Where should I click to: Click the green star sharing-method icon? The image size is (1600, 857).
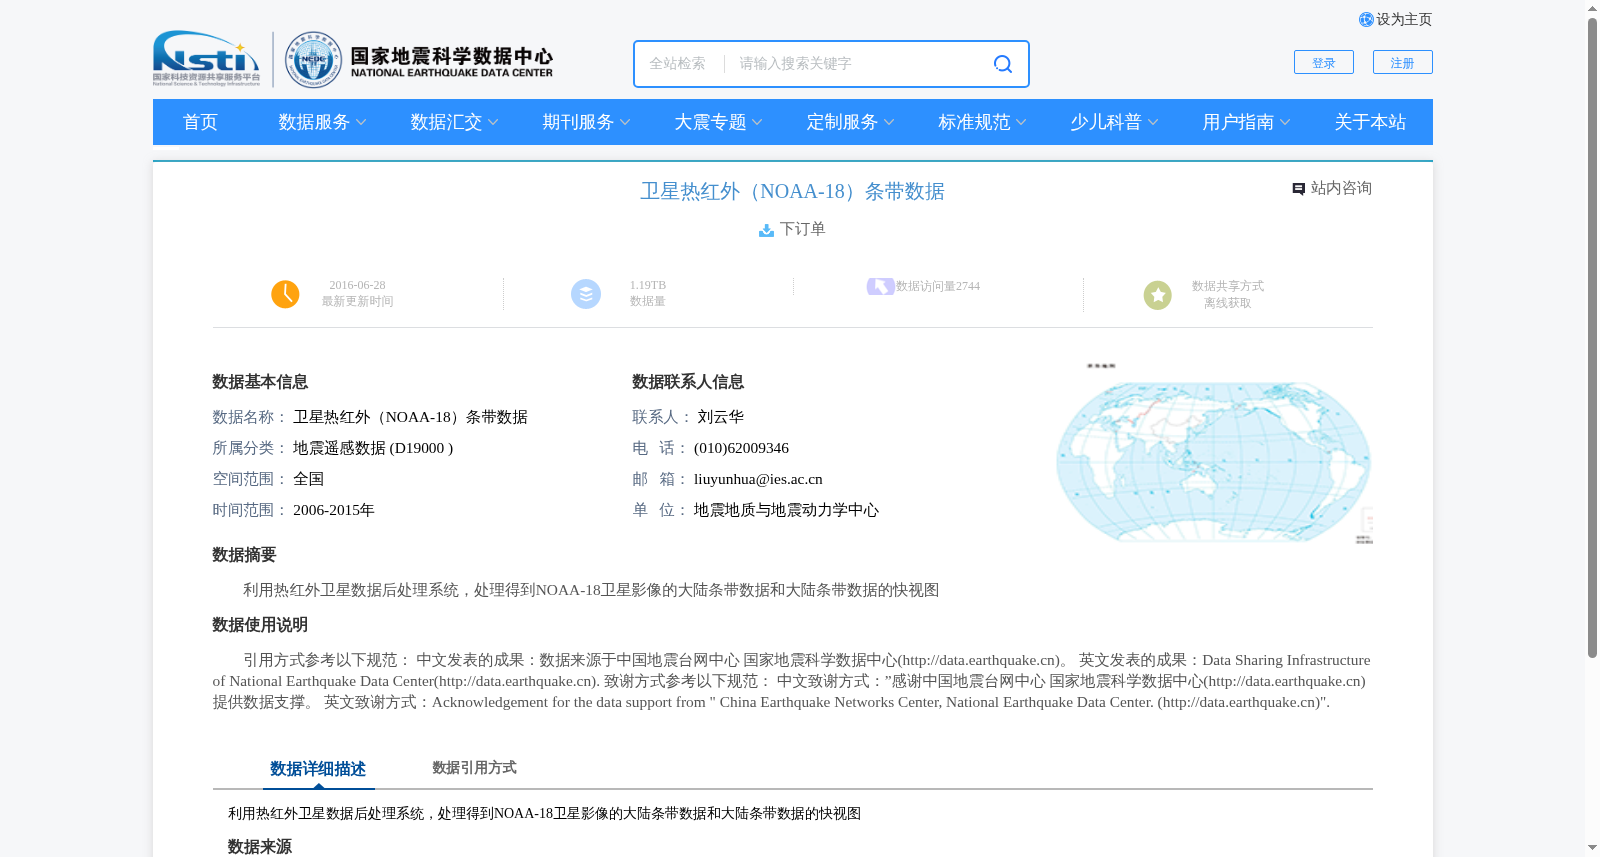click(x=1158, y=295)
